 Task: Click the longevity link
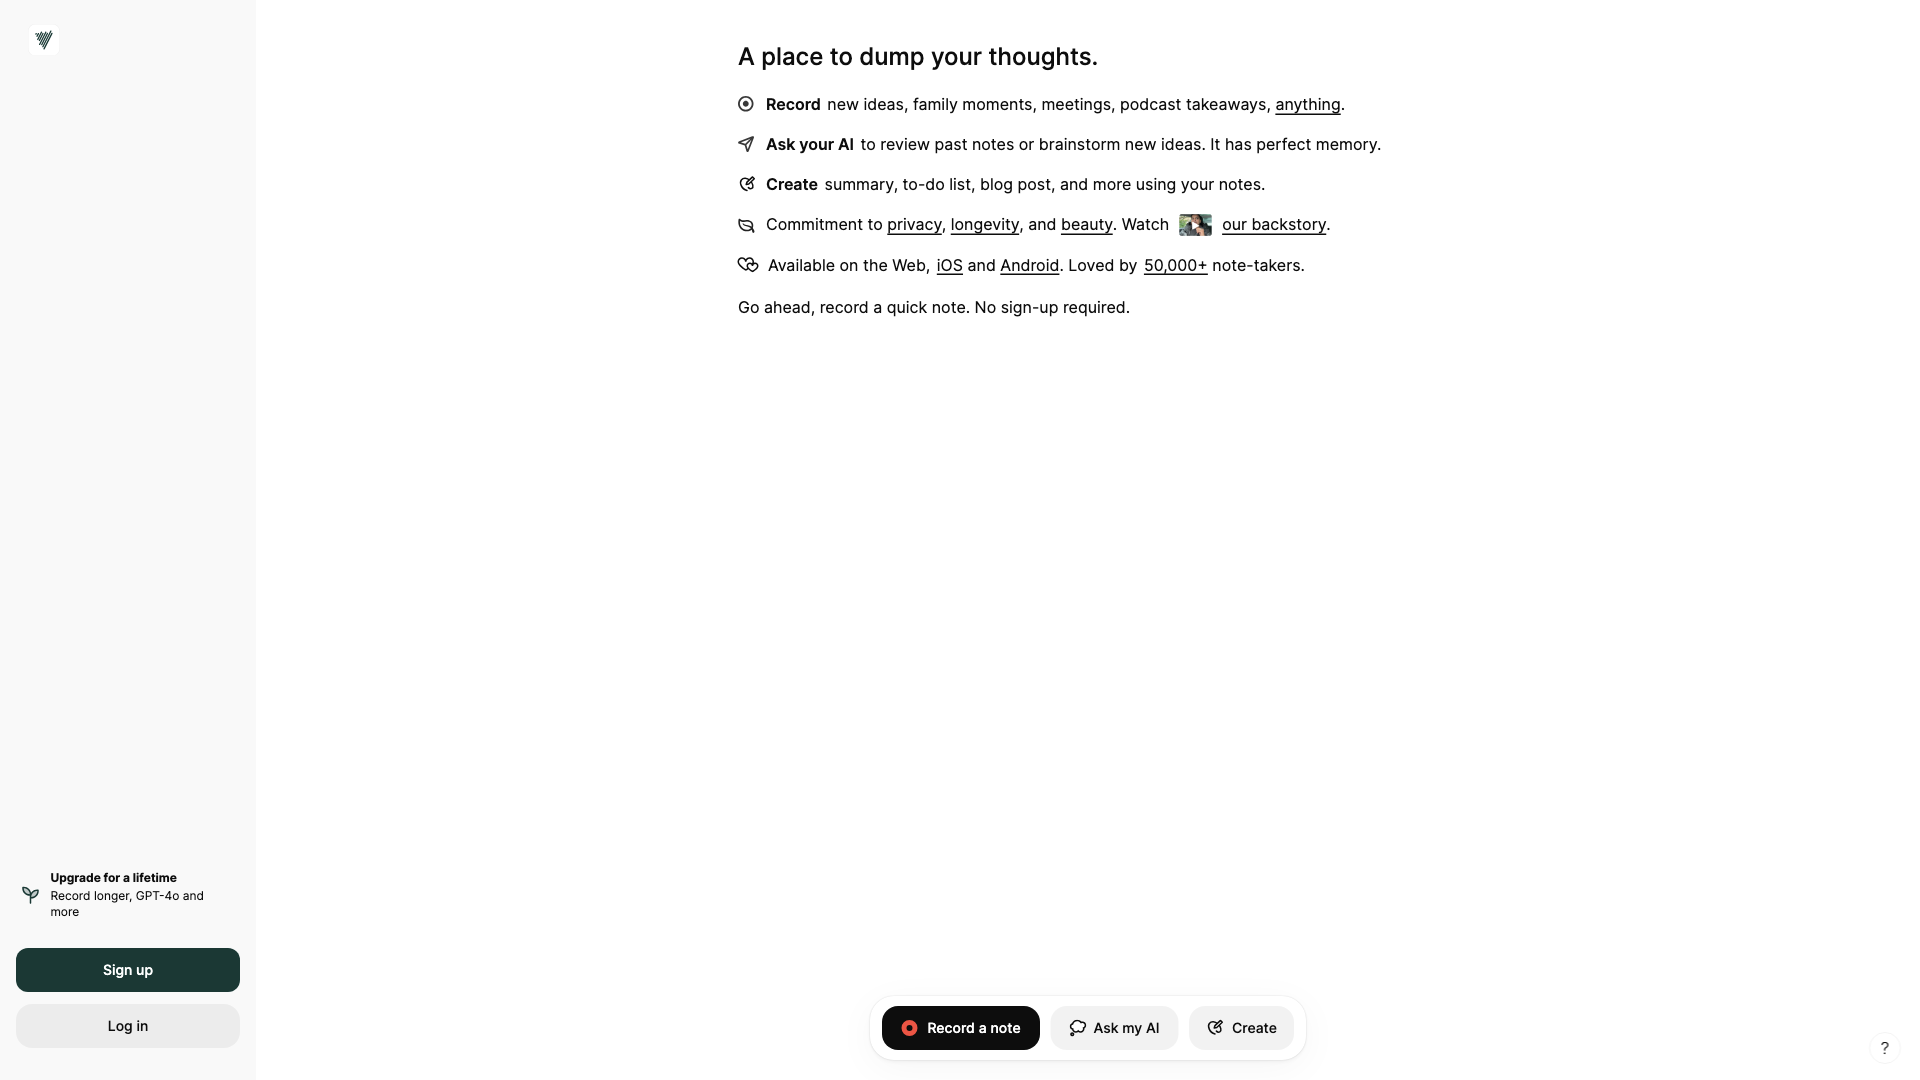(985, 224)
